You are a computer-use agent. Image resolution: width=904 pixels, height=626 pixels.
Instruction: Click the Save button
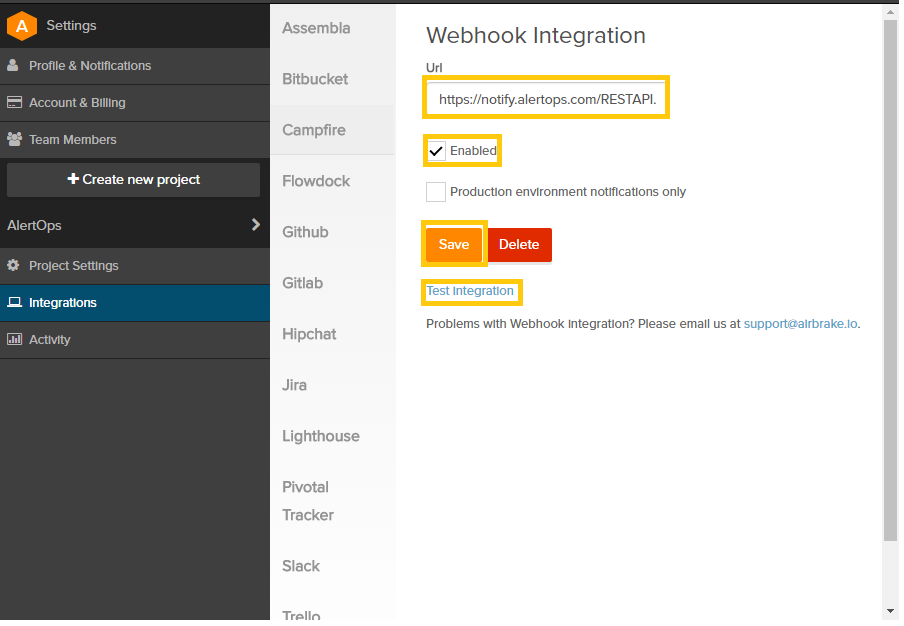pyautogui.click(x=454, y=244)
